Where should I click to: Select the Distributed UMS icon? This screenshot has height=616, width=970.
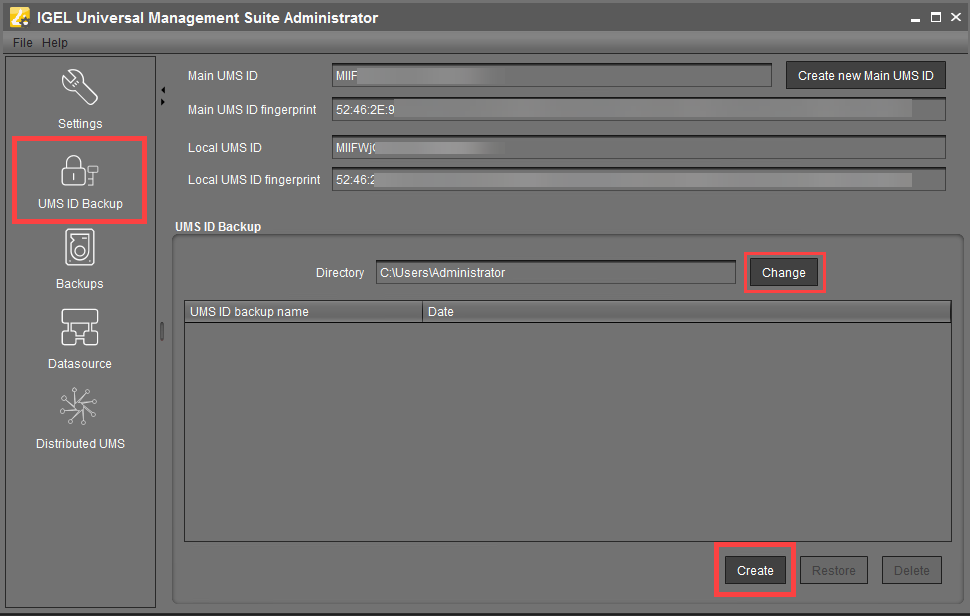point(79,409)
